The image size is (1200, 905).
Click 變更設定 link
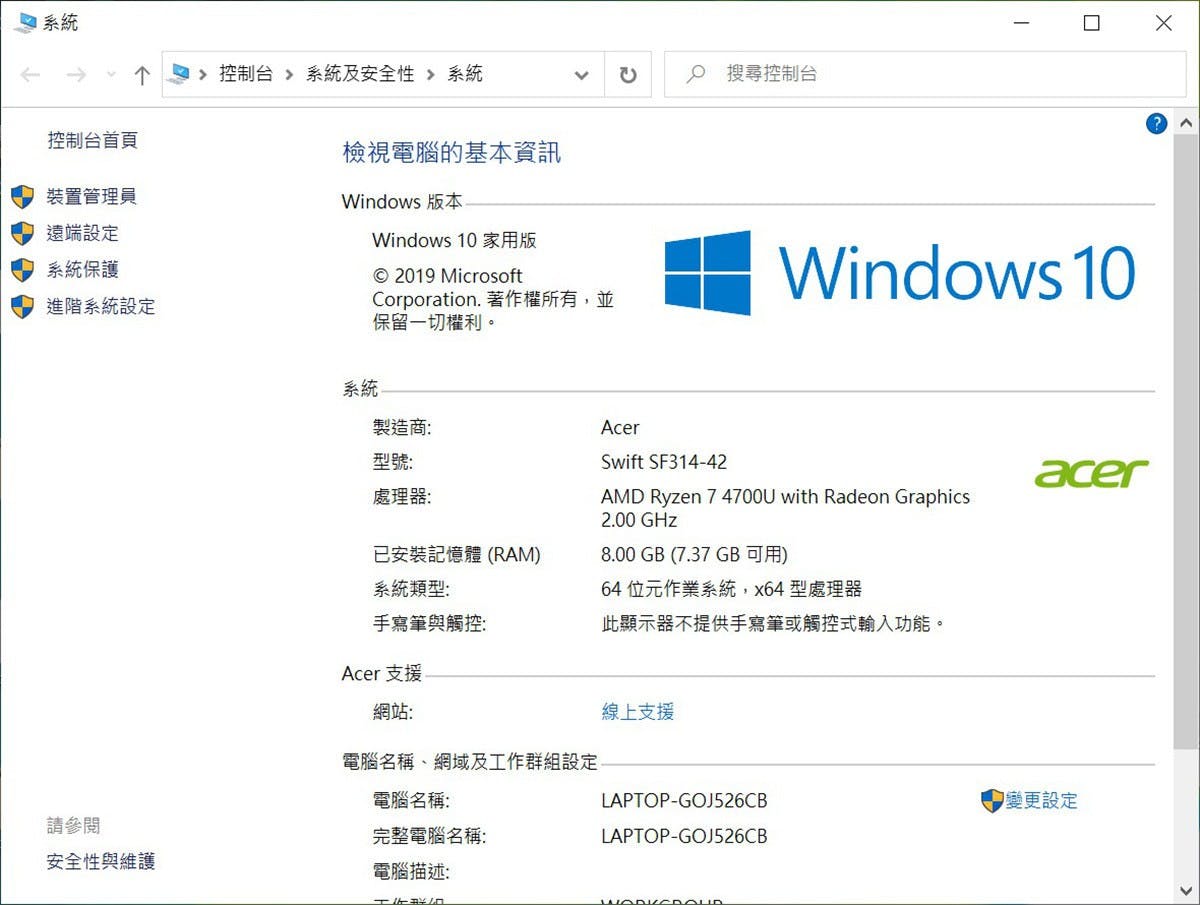(x=1042, y=800)
